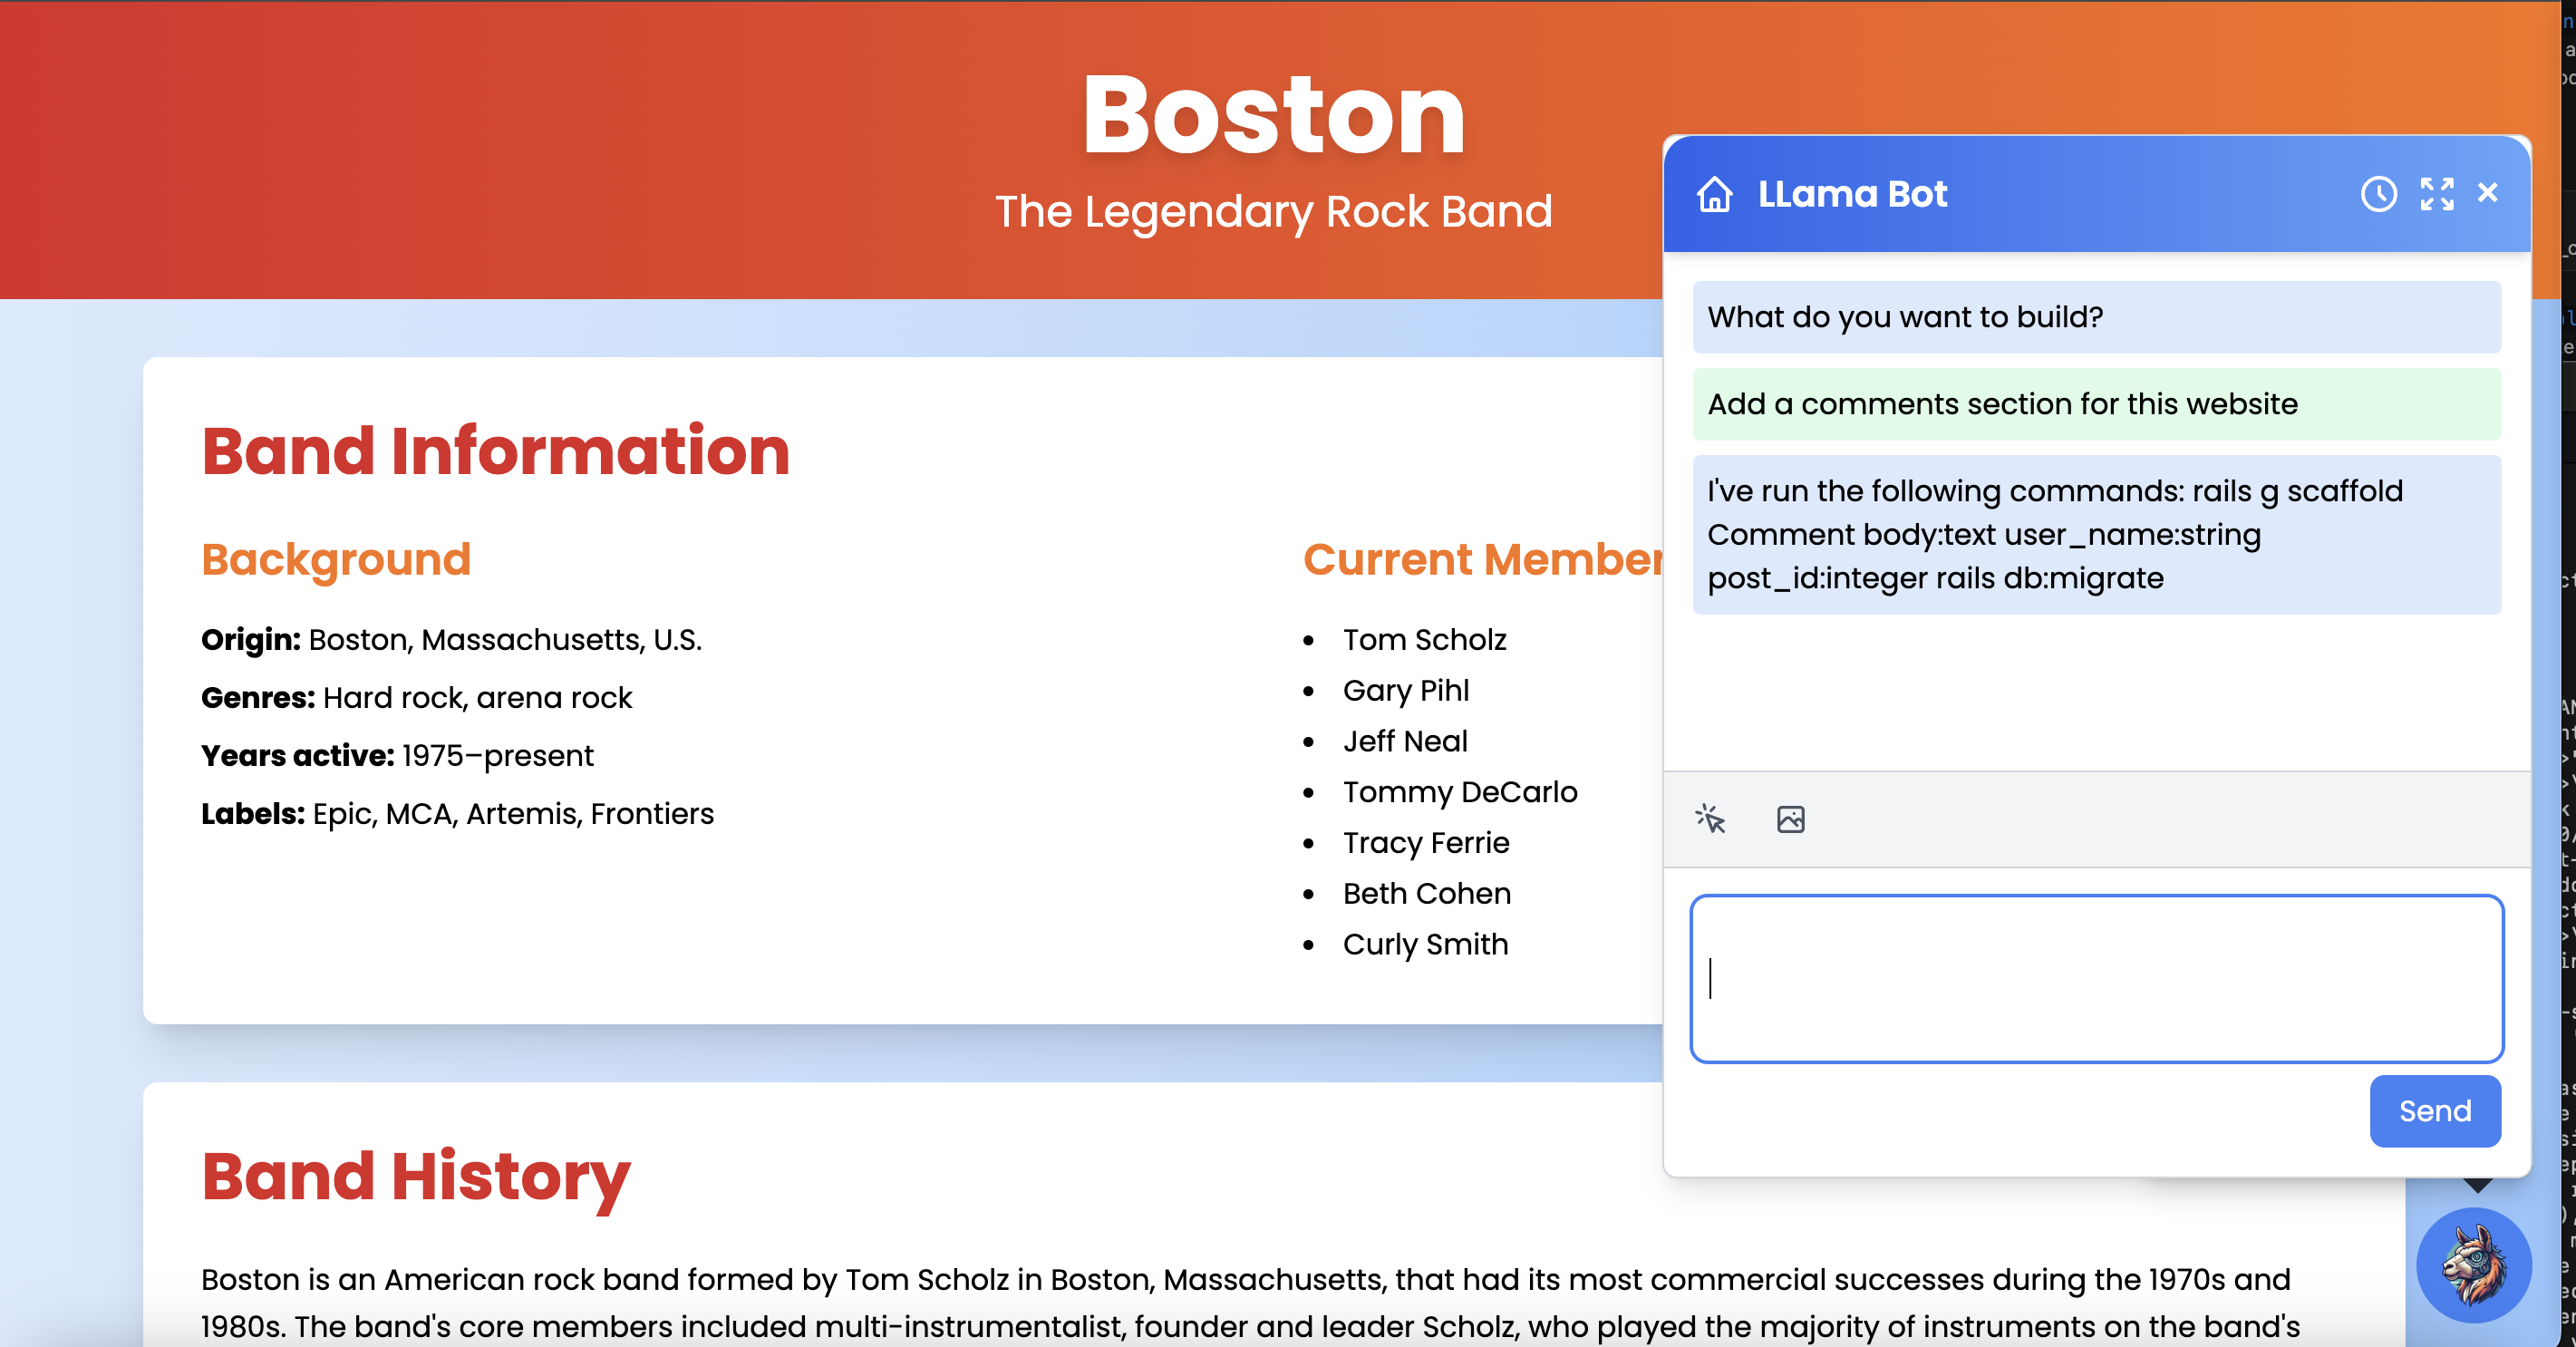Click Tom Scholz in members list

(x=1424, y=640)
